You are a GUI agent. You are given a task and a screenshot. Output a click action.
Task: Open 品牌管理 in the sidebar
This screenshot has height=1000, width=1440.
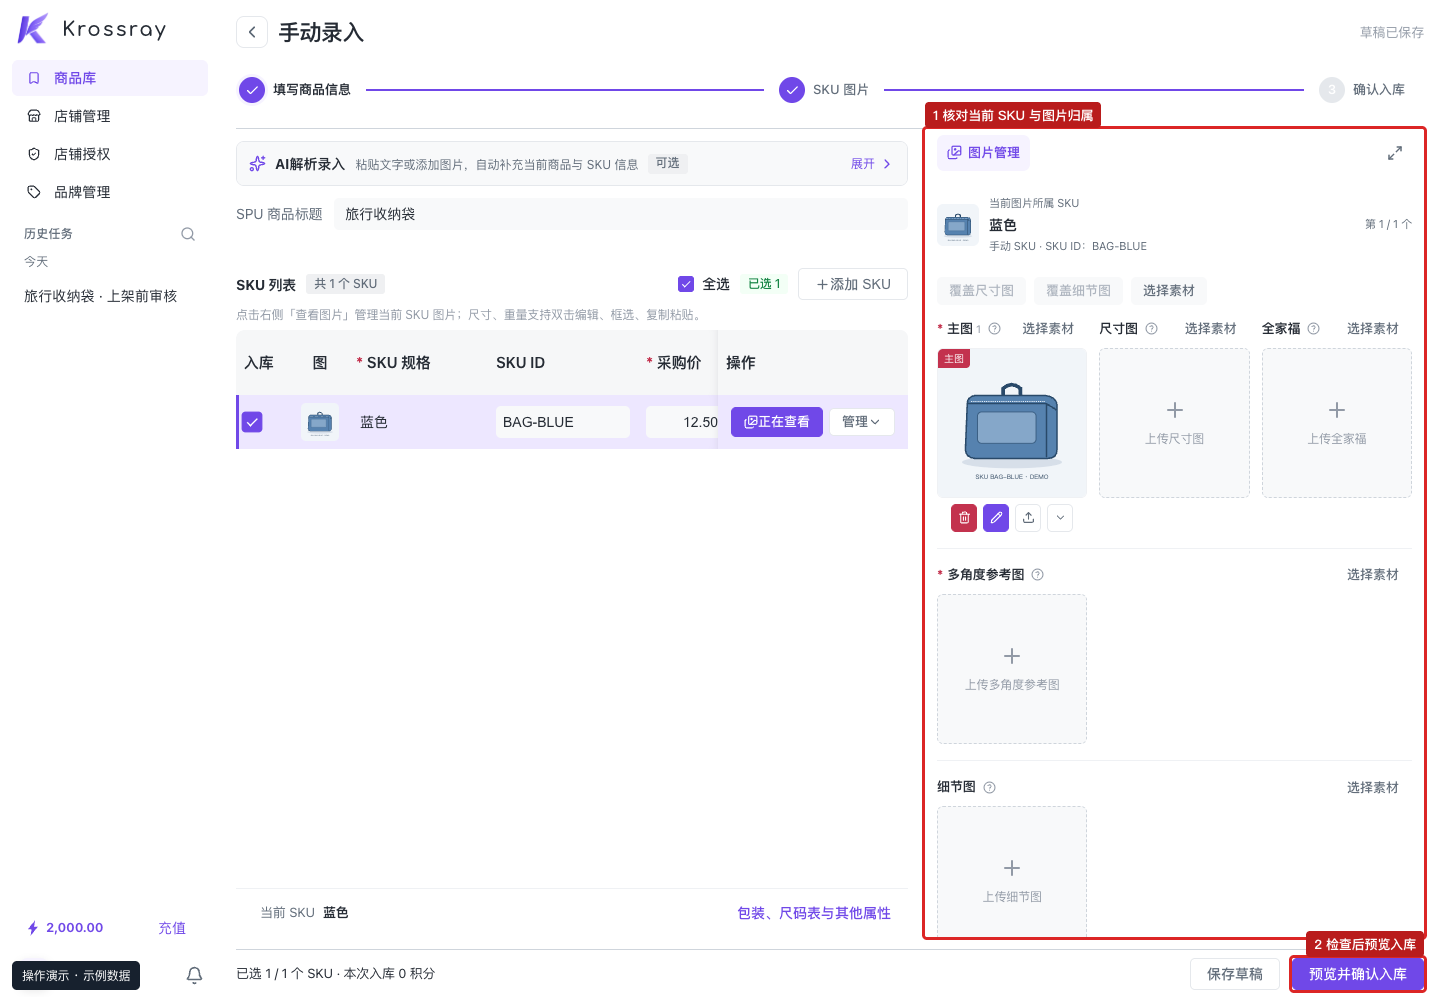click(110, 192)
